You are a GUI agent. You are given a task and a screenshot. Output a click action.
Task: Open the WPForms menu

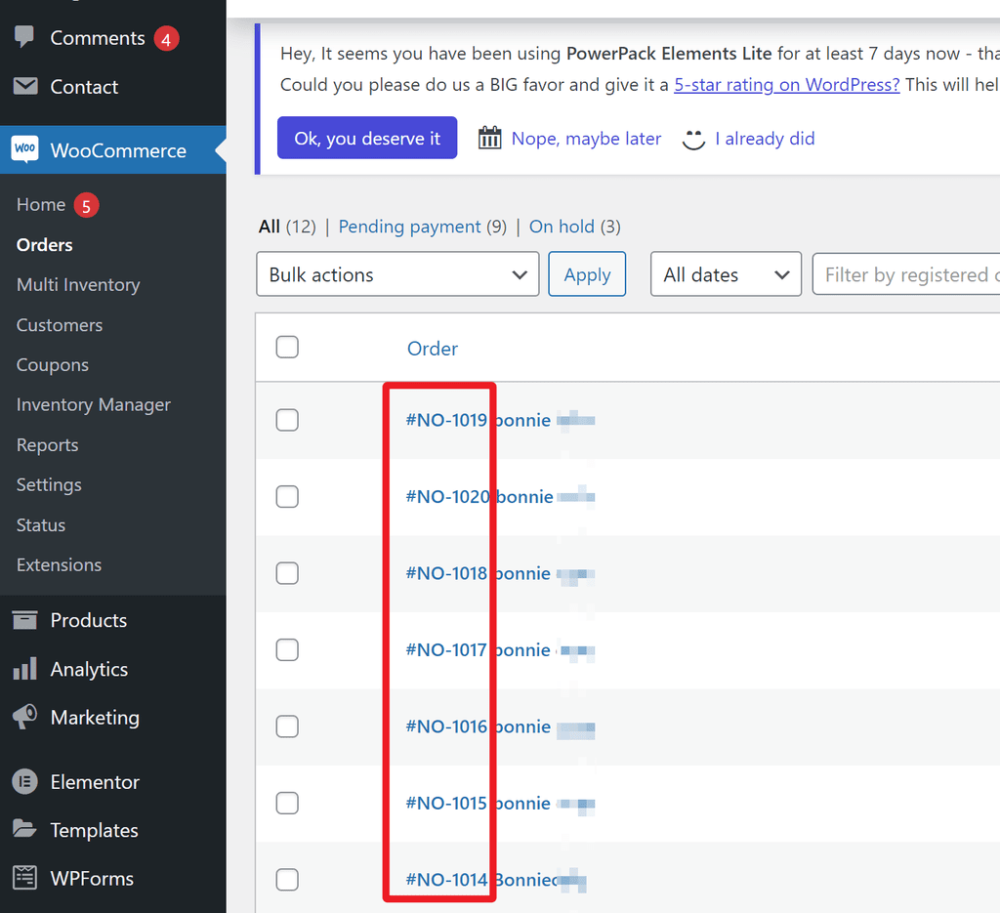click(92, 879)
